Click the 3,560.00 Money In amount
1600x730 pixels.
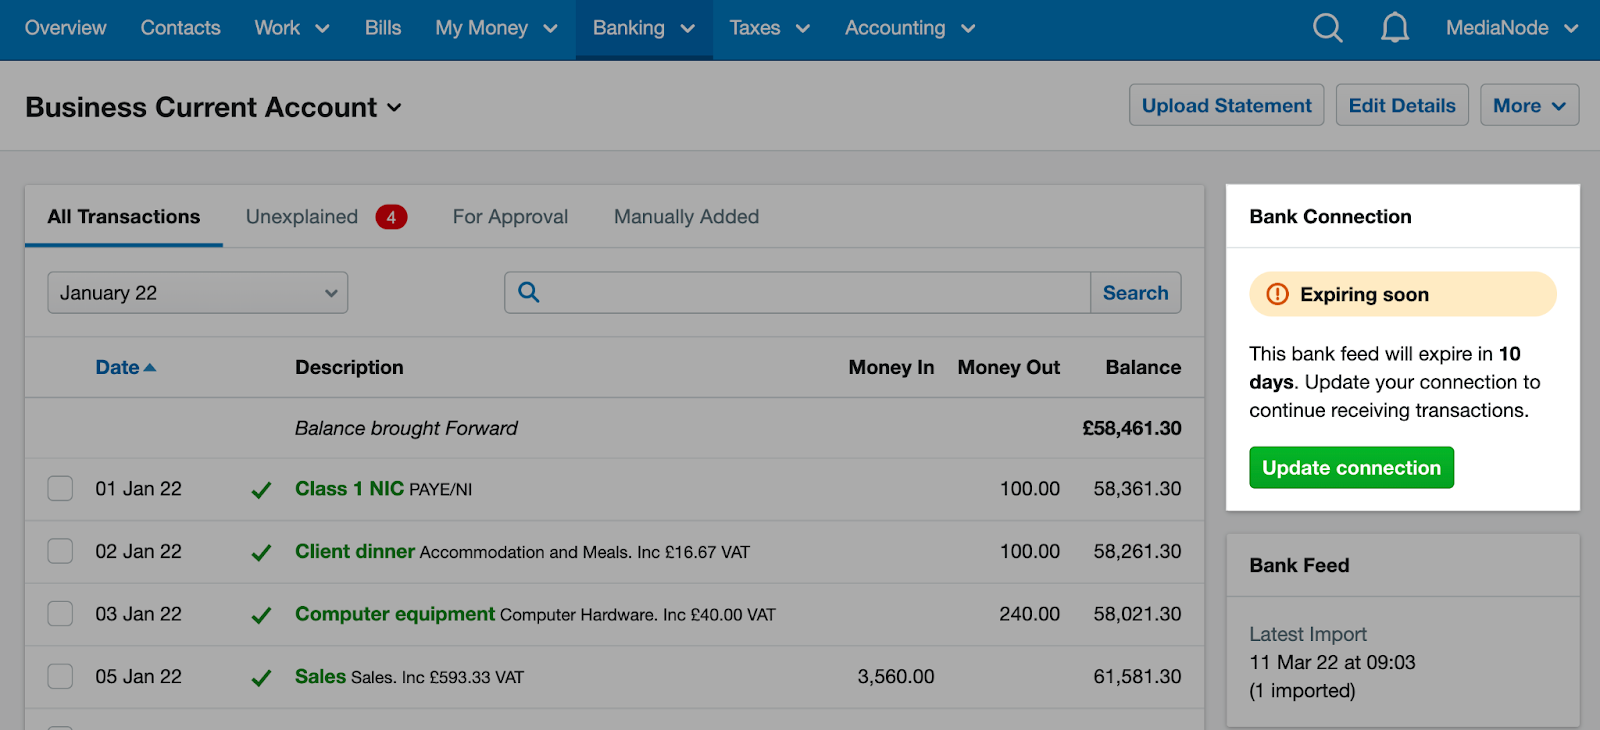896,677
